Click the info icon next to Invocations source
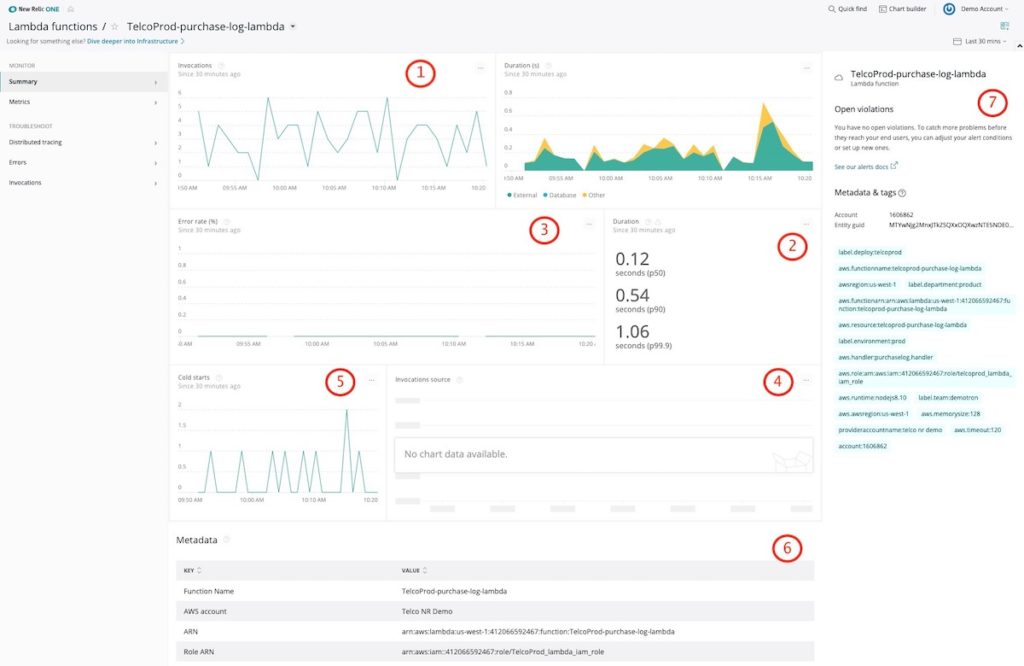 pos(459,379)
